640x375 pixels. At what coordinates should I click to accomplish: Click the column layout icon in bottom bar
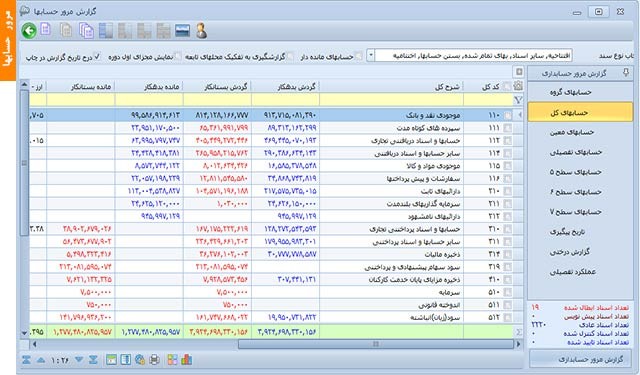[x=125, y=359]
